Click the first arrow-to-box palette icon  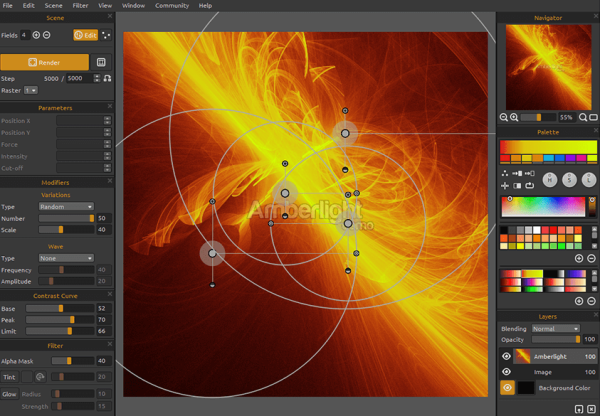coord(517,173)
